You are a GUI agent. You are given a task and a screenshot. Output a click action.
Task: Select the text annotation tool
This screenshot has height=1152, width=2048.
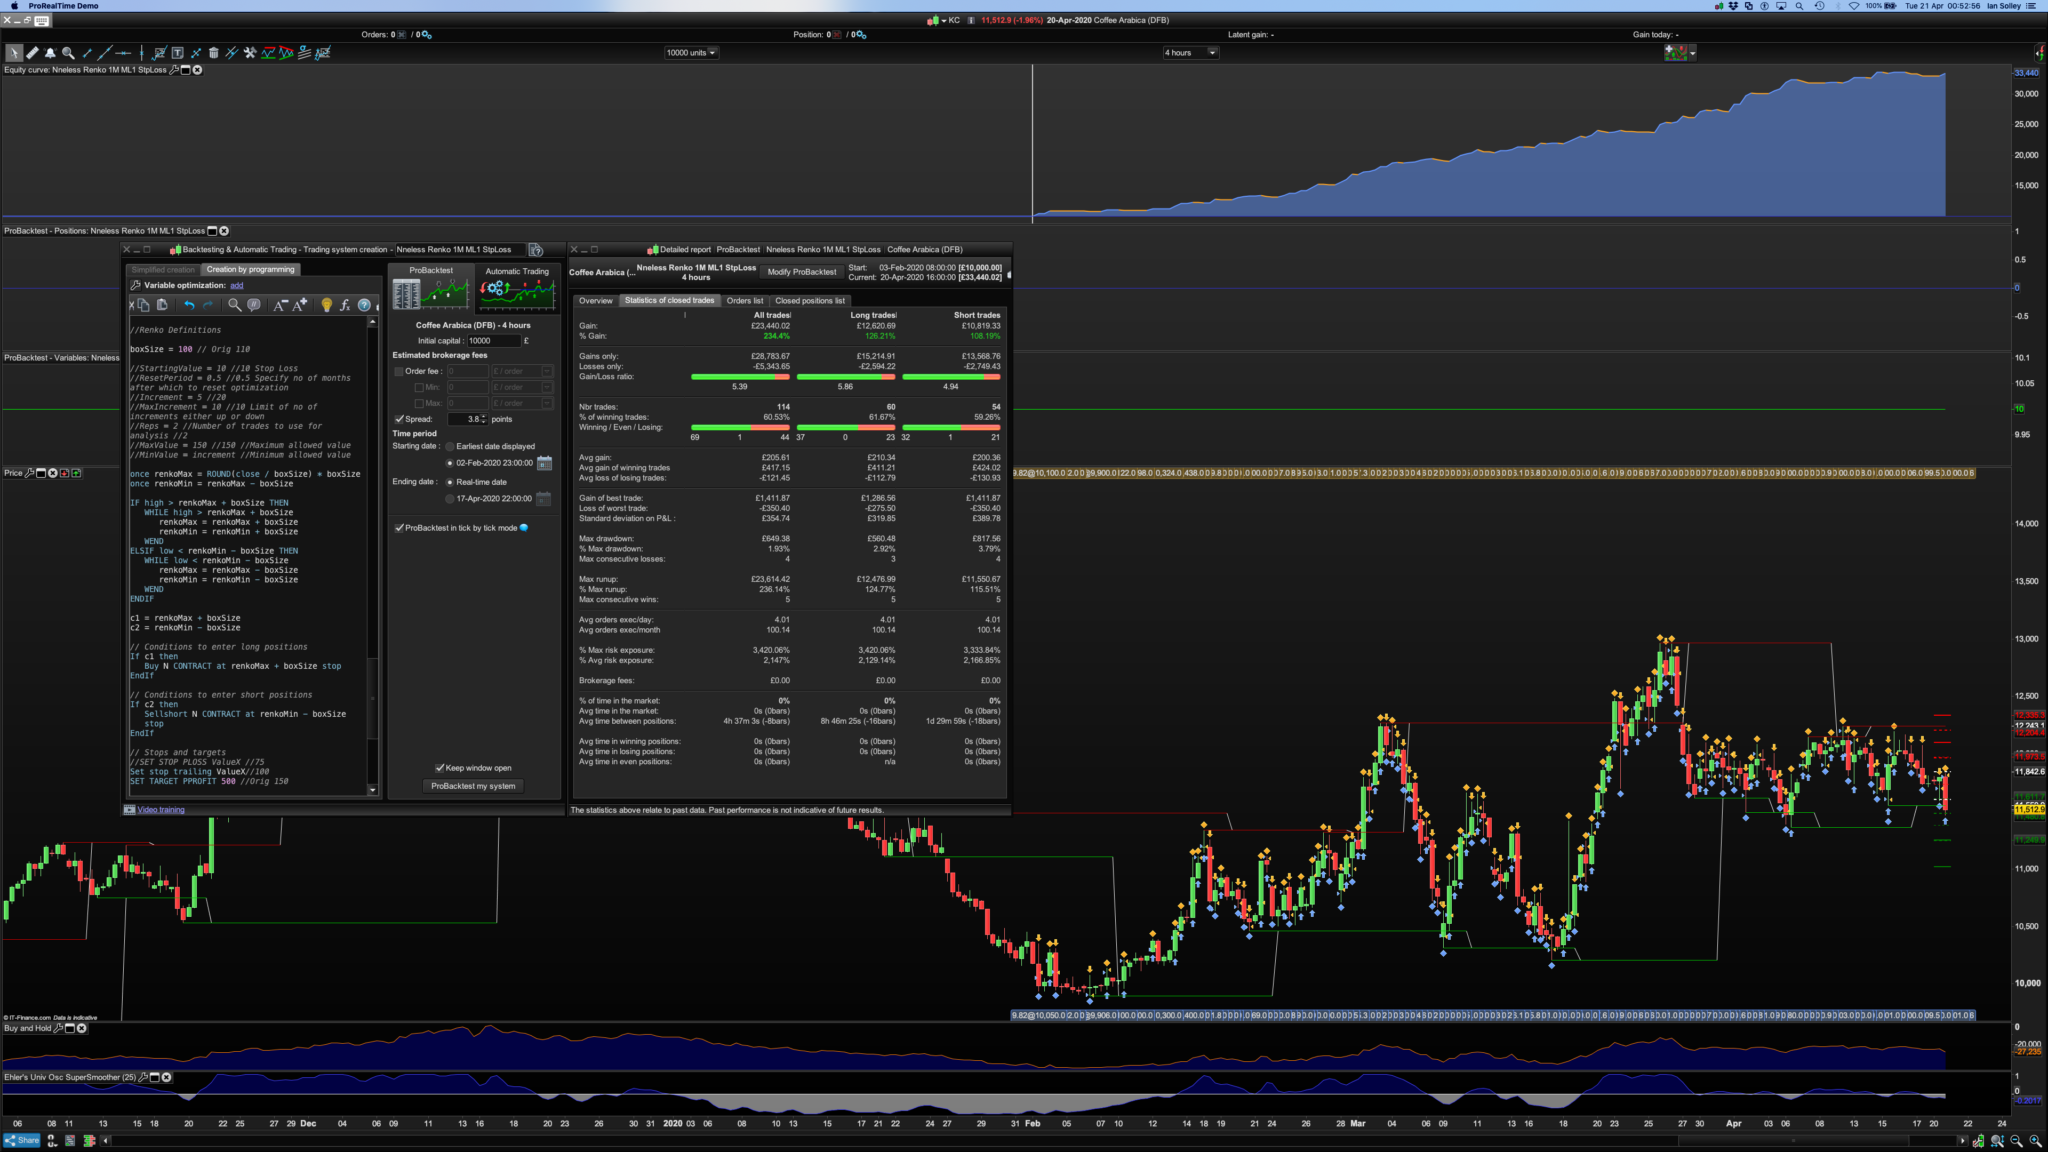(x=177, y=53)
